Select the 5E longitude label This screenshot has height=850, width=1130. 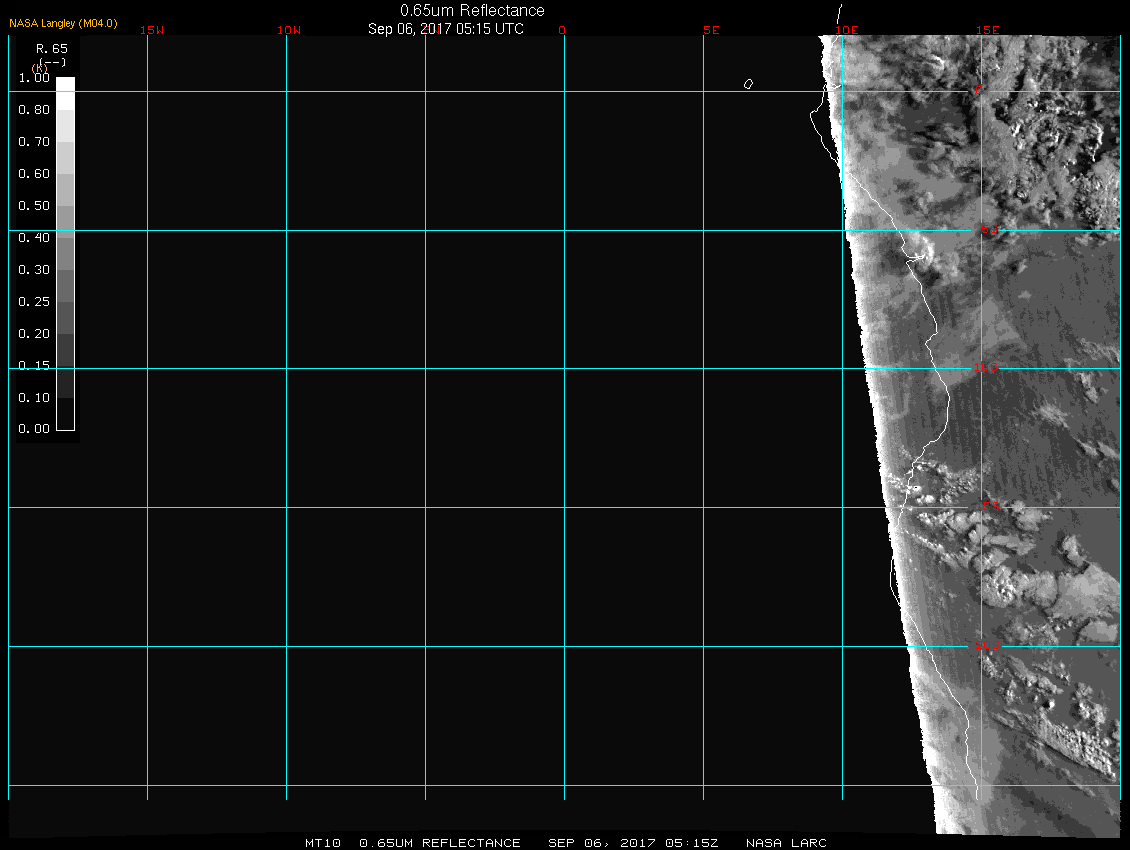[x=711, y=30]
